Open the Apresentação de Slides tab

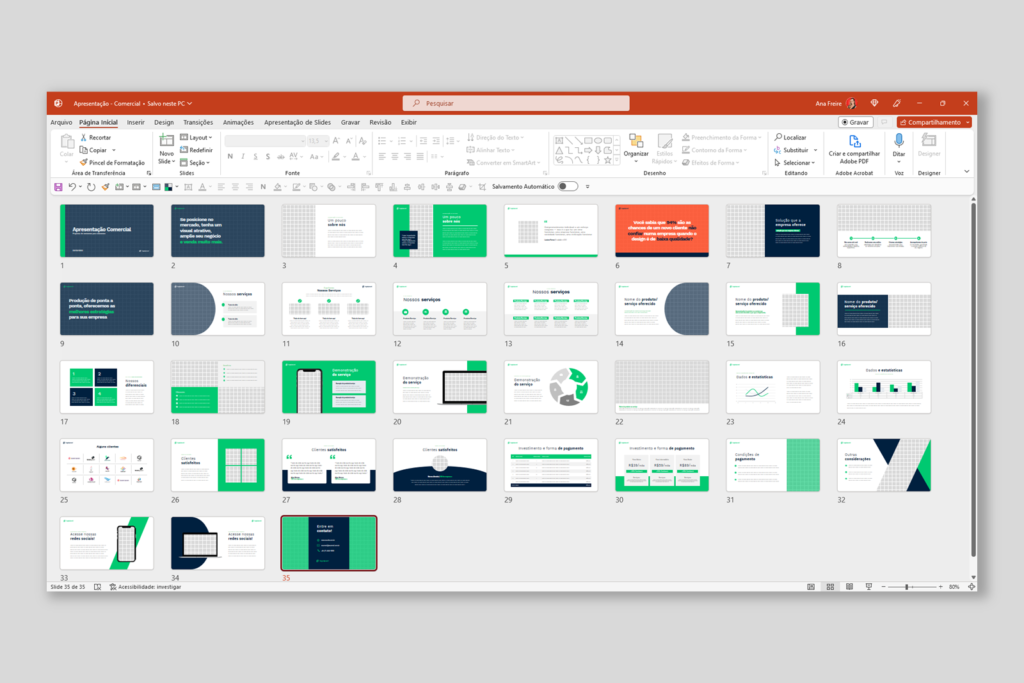click(x=297, y=121)
